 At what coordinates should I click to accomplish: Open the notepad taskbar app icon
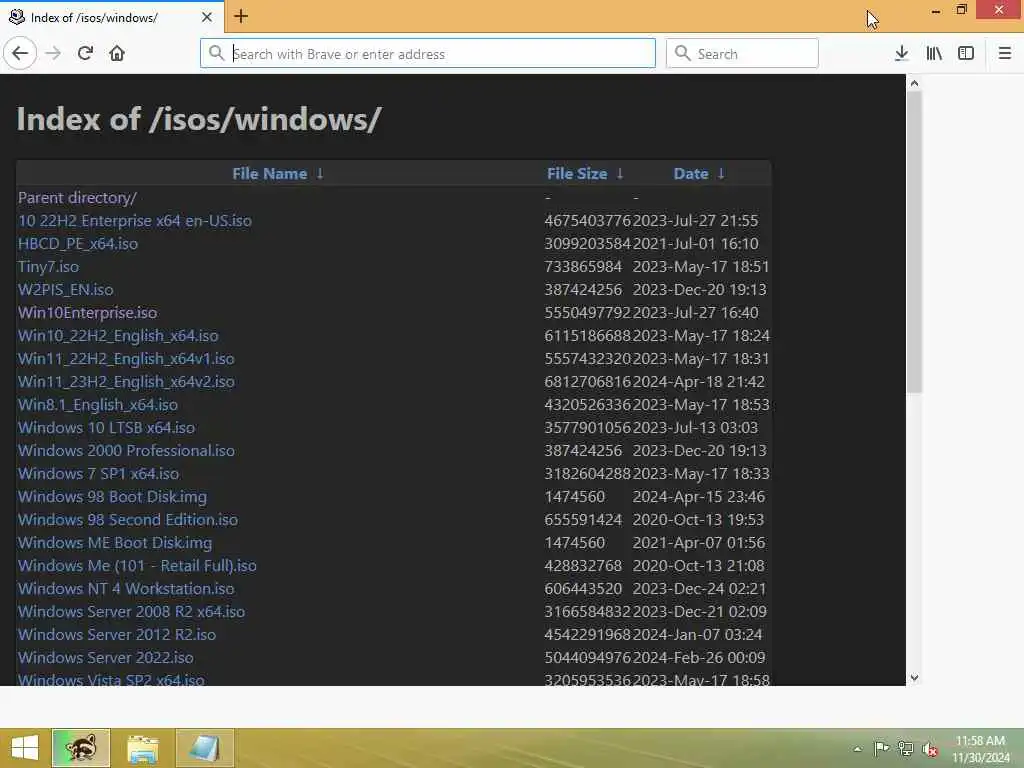204,748
